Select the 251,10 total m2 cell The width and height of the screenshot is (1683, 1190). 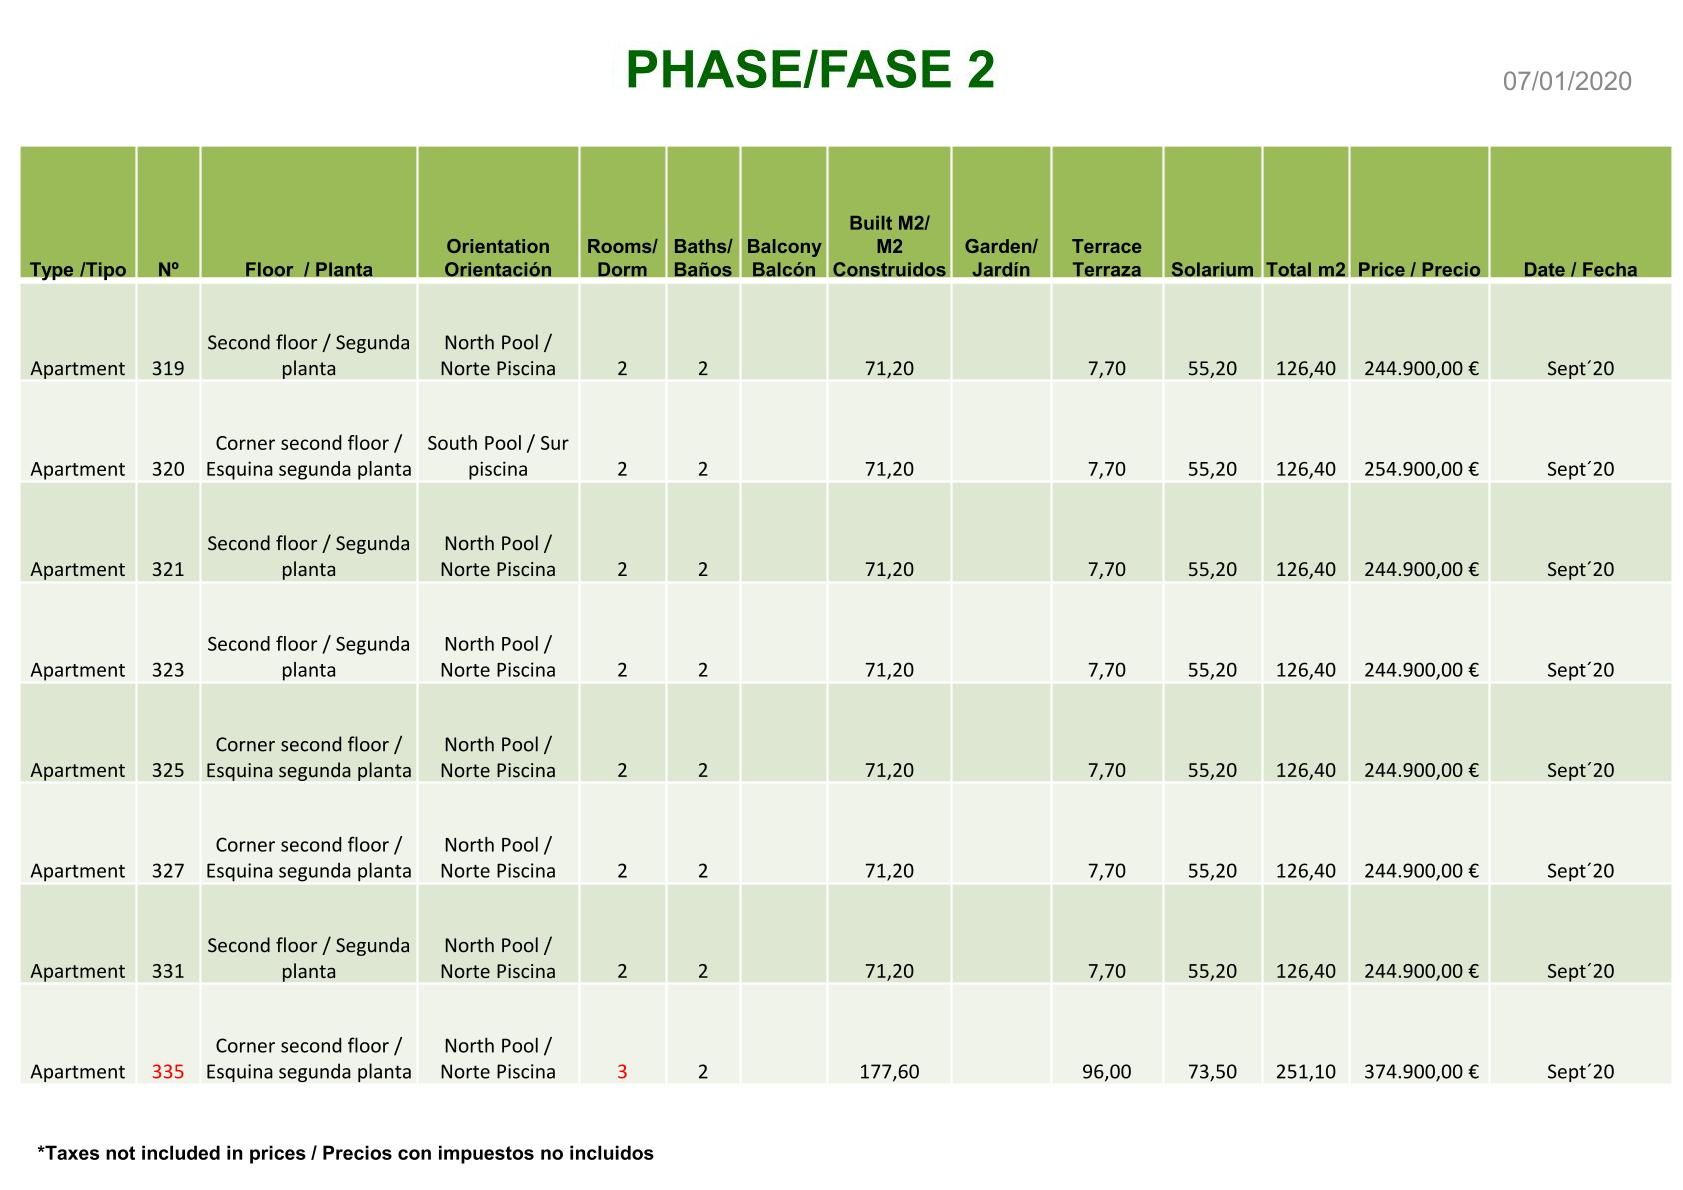[1305, 1072]
